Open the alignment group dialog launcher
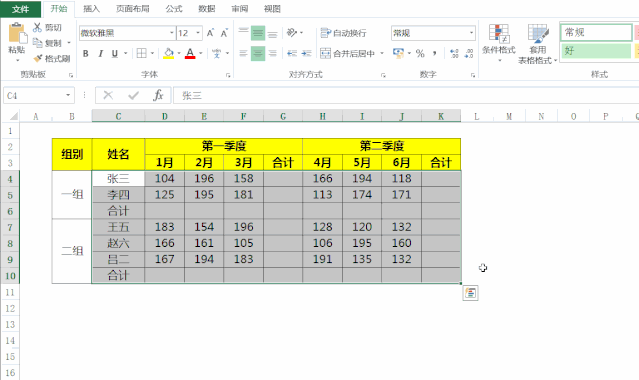Viewport: 639px width, 380px height. pyautogui.click(x=383, y=75)
